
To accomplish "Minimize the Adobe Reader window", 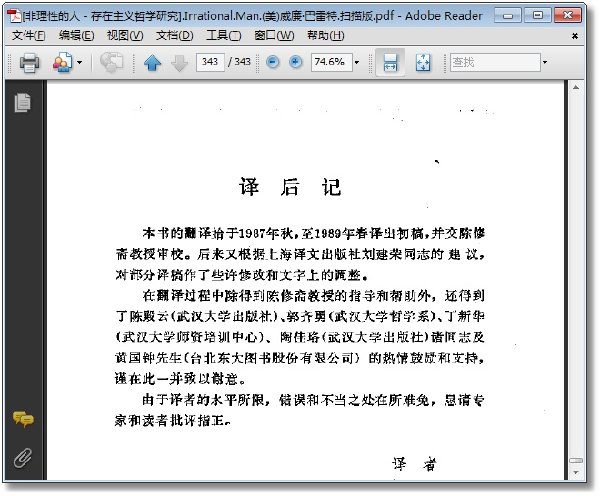I will coord(508,16).
